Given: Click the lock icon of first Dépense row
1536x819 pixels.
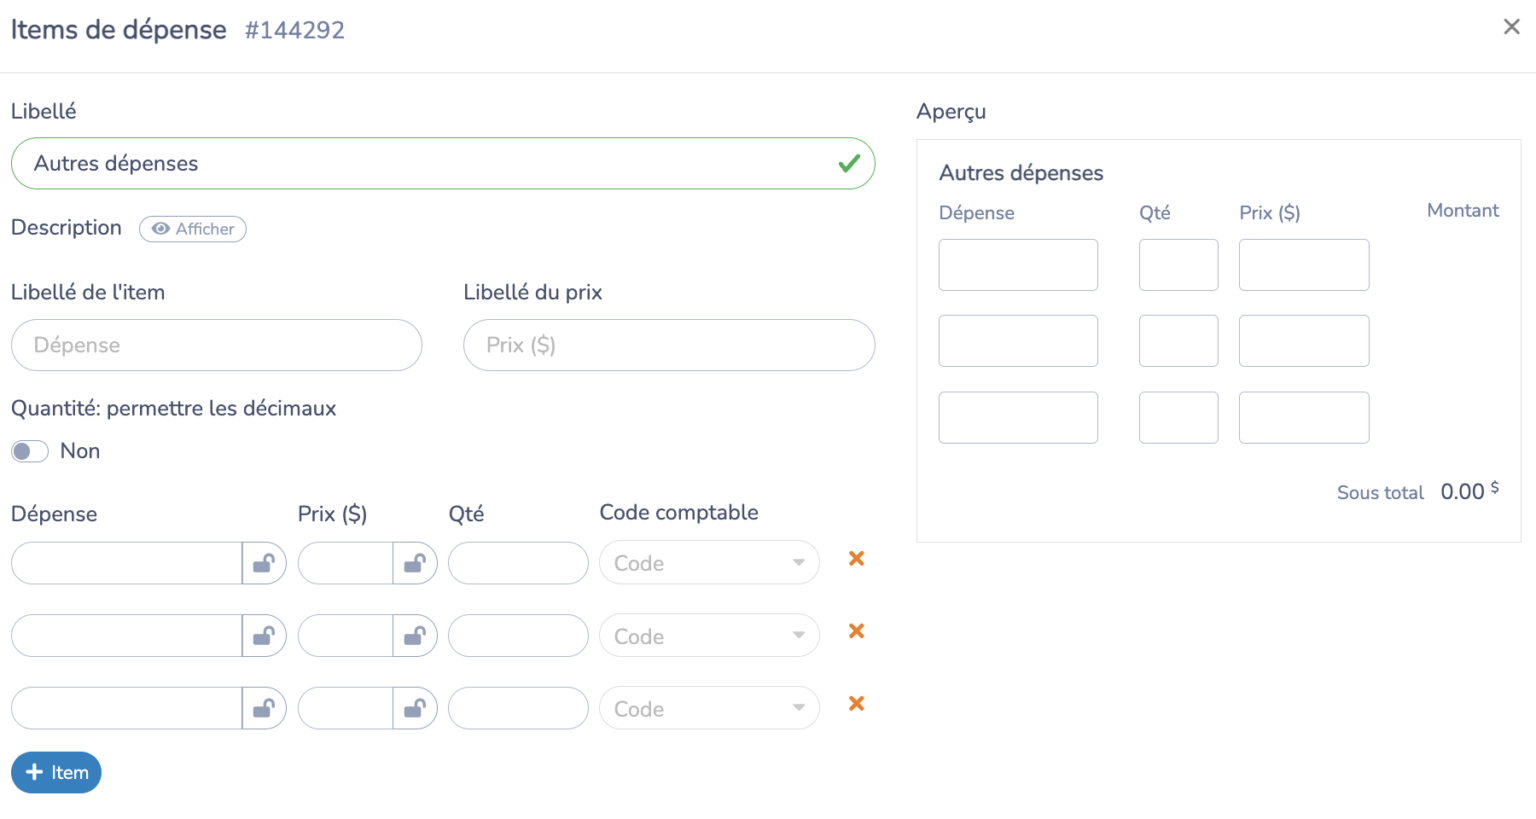Looking at the screenshot, I should pyautogui.click(x=264, y=563).
